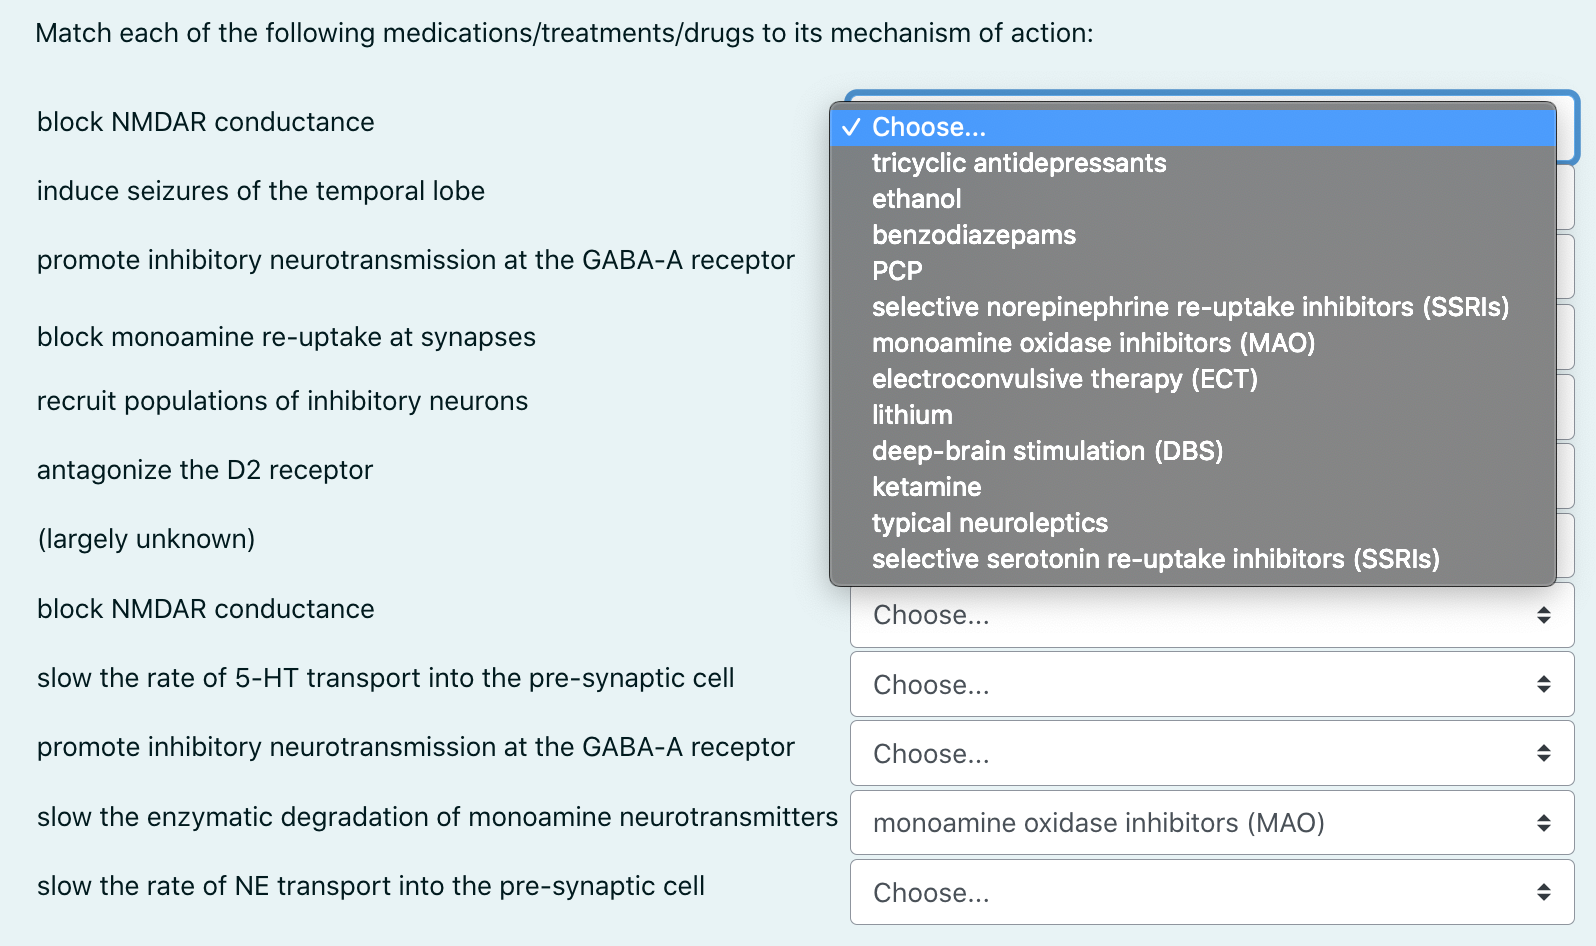This screenshot has height=946, width=1596.
Task: Select "PCP" from the dropdown options
Action: (897, 271)
